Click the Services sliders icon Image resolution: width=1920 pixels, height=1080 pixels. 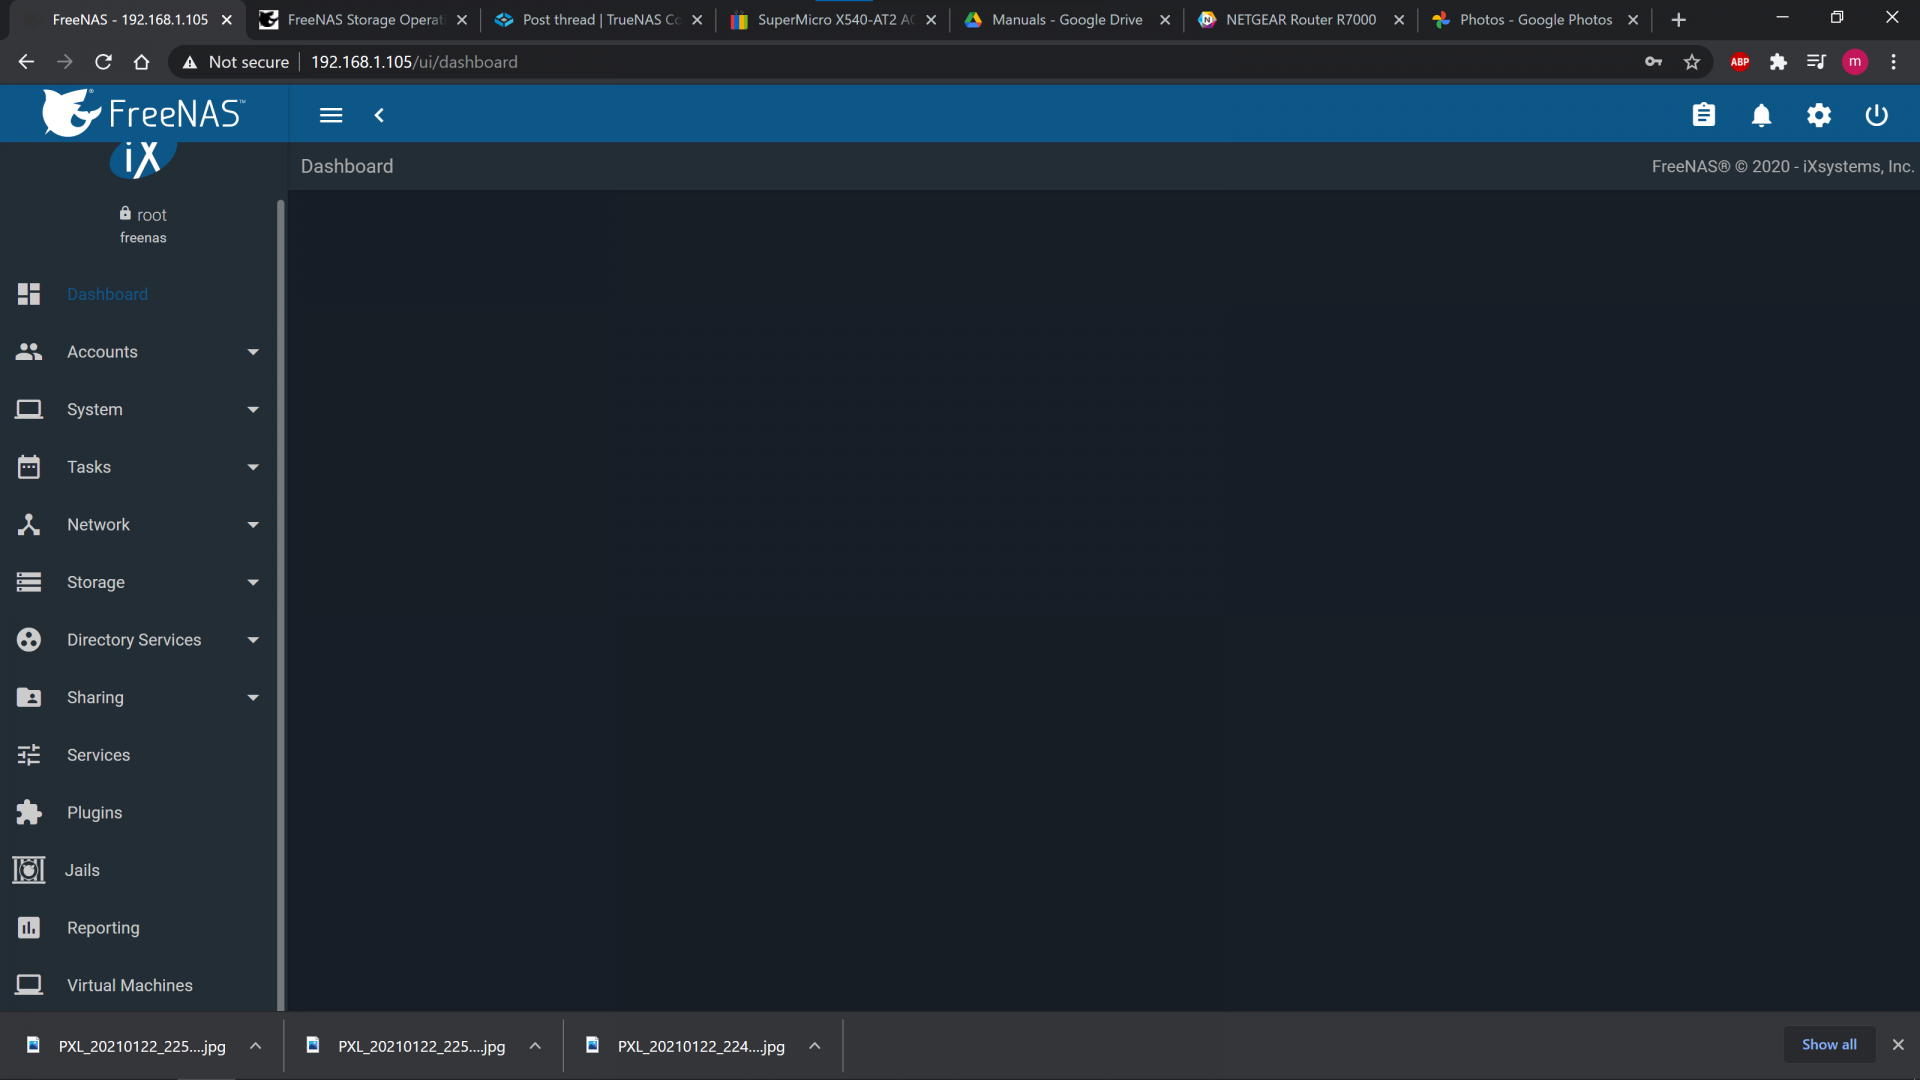coord(29,755)
